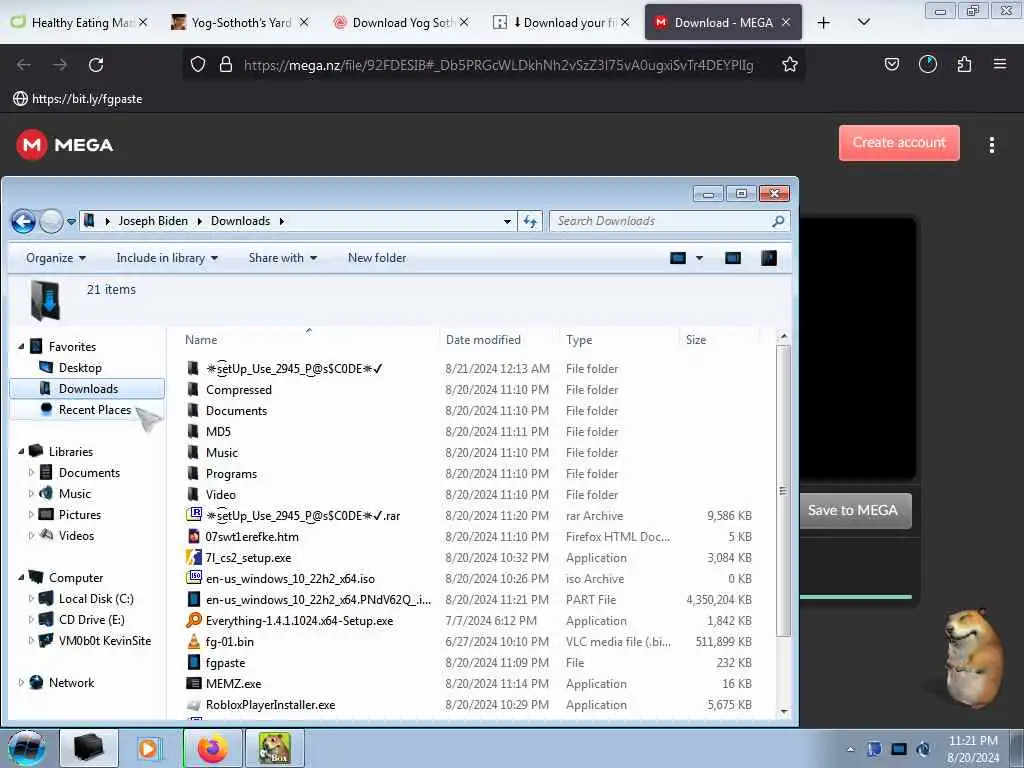
Task: Click the Save to MEGA button
Action: (x=852, y=511)
